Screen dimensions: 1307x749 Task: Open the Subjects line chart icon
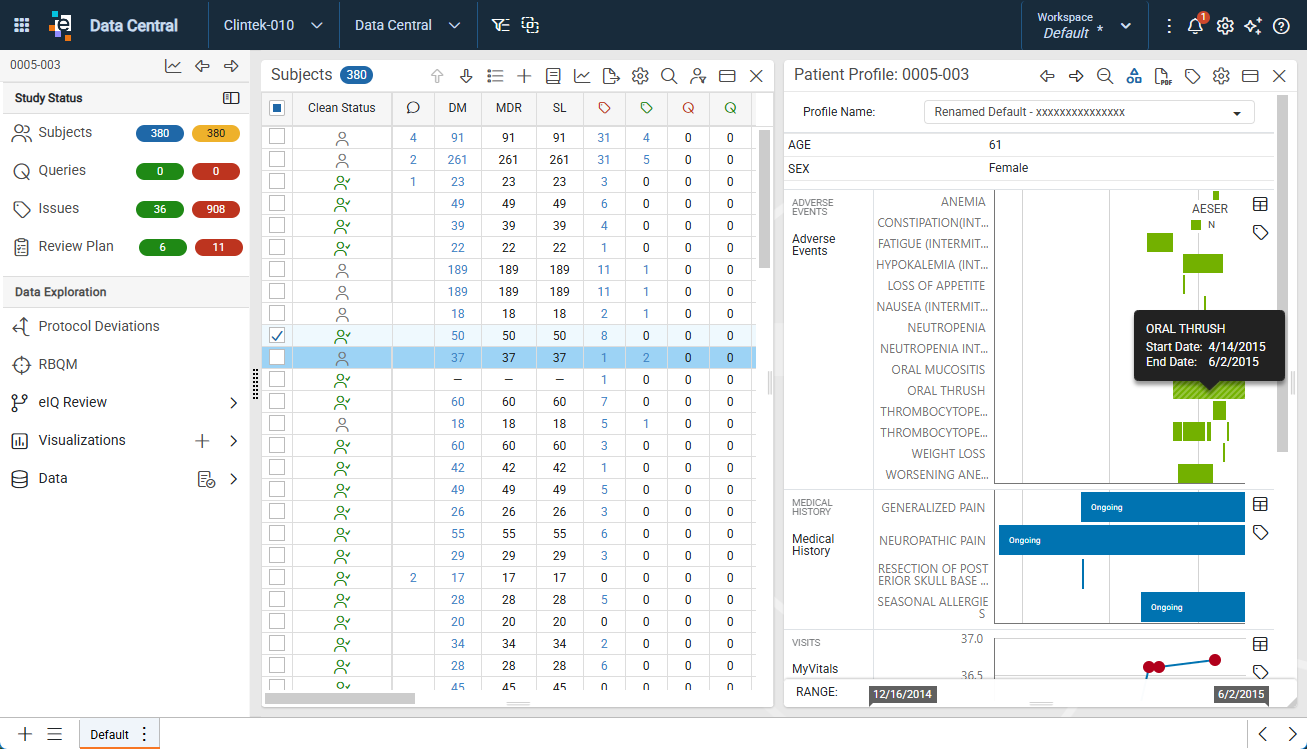pyautogui.click(x=582, y=76)
